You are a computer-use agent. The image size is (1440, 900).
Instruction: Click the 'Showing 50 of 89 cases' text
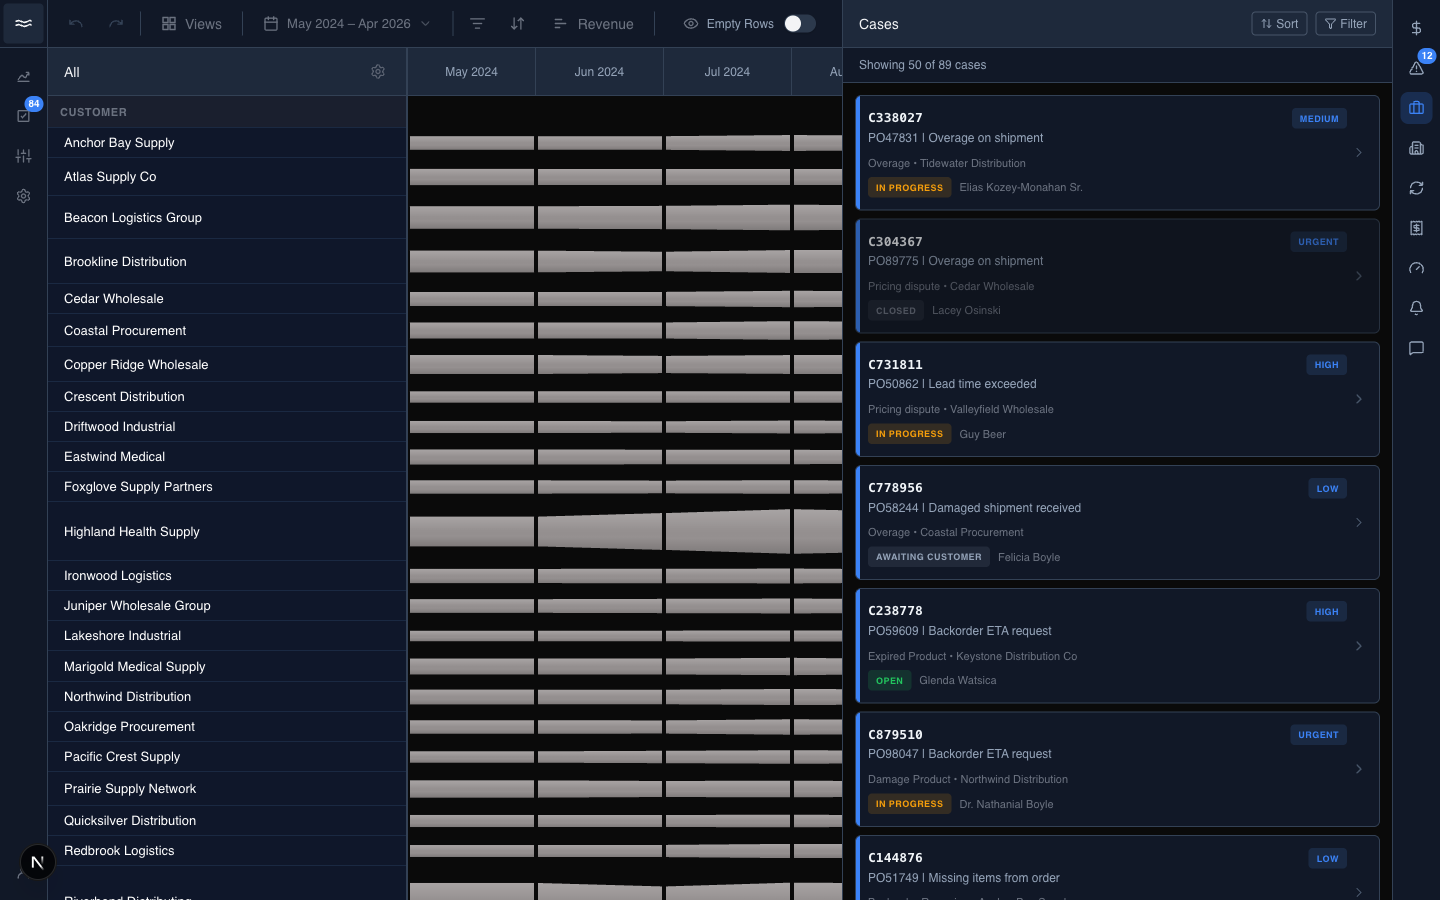(x=922, y=65)
